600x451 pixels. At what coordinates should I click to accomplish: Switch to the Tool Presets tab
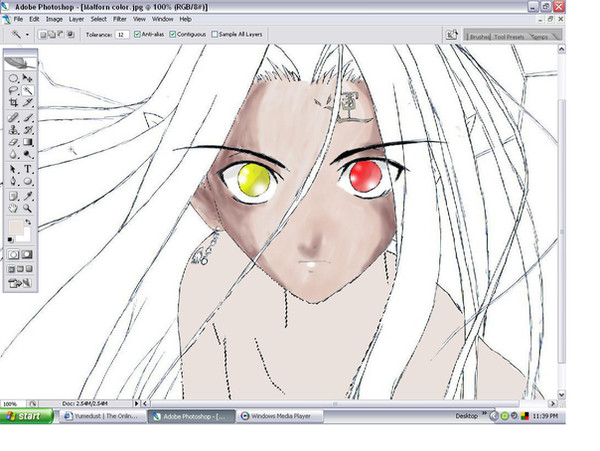click(x=509, y=37)
